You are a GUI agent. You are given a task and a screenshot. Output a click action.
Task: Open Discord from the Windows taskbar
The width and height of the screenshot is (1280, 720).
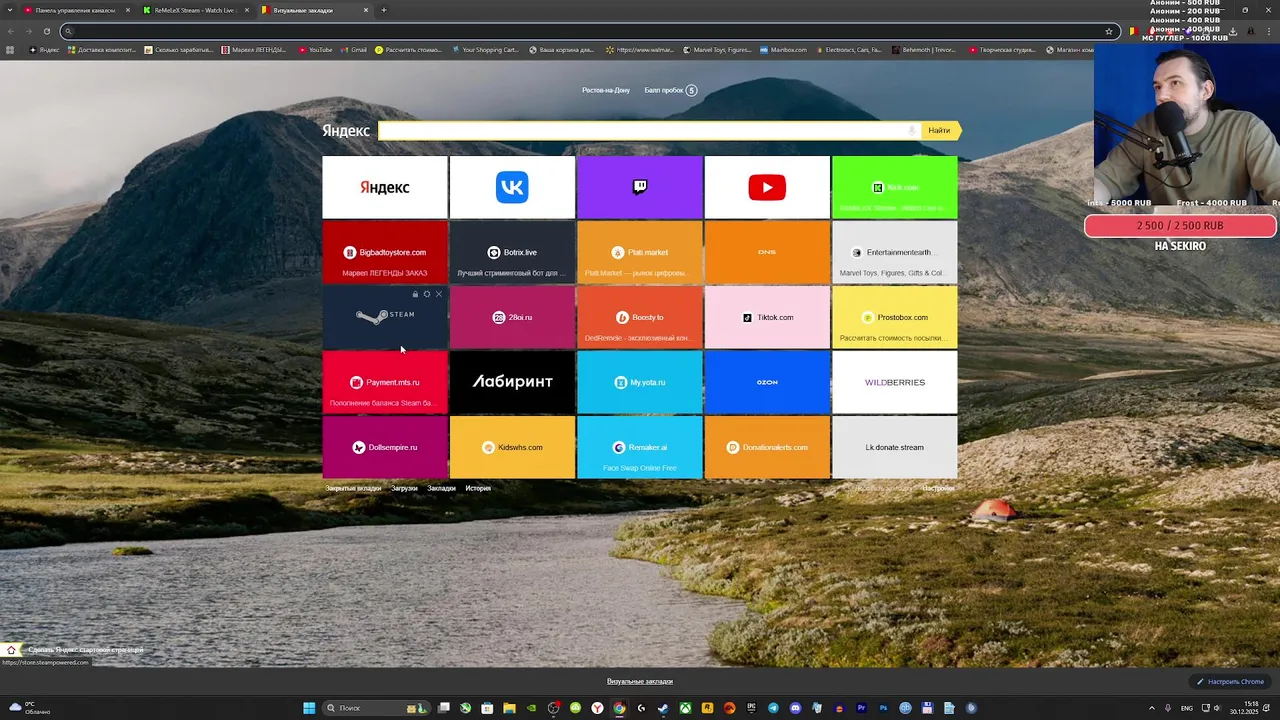coord(795,708)
